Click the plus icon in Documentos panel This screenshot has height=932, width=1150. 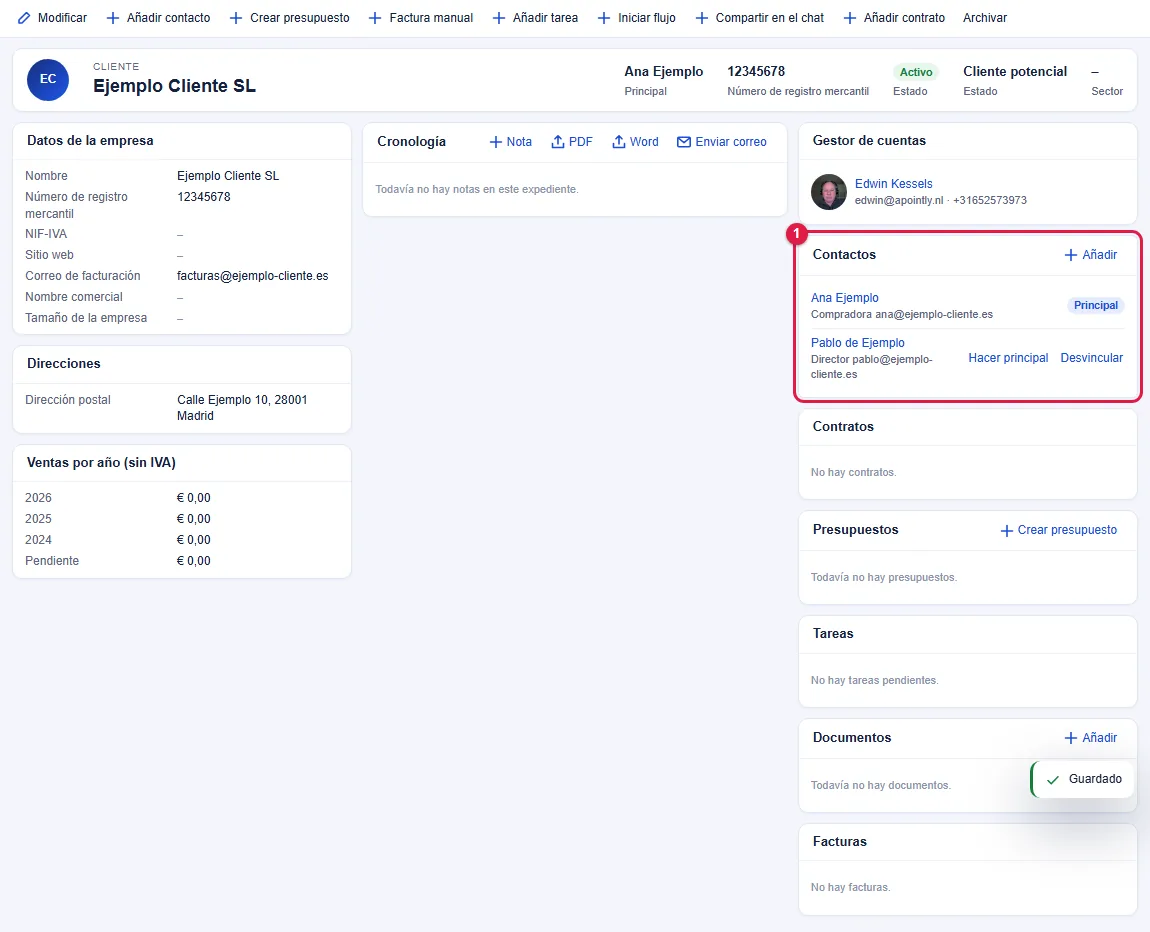click(1071, 738)
